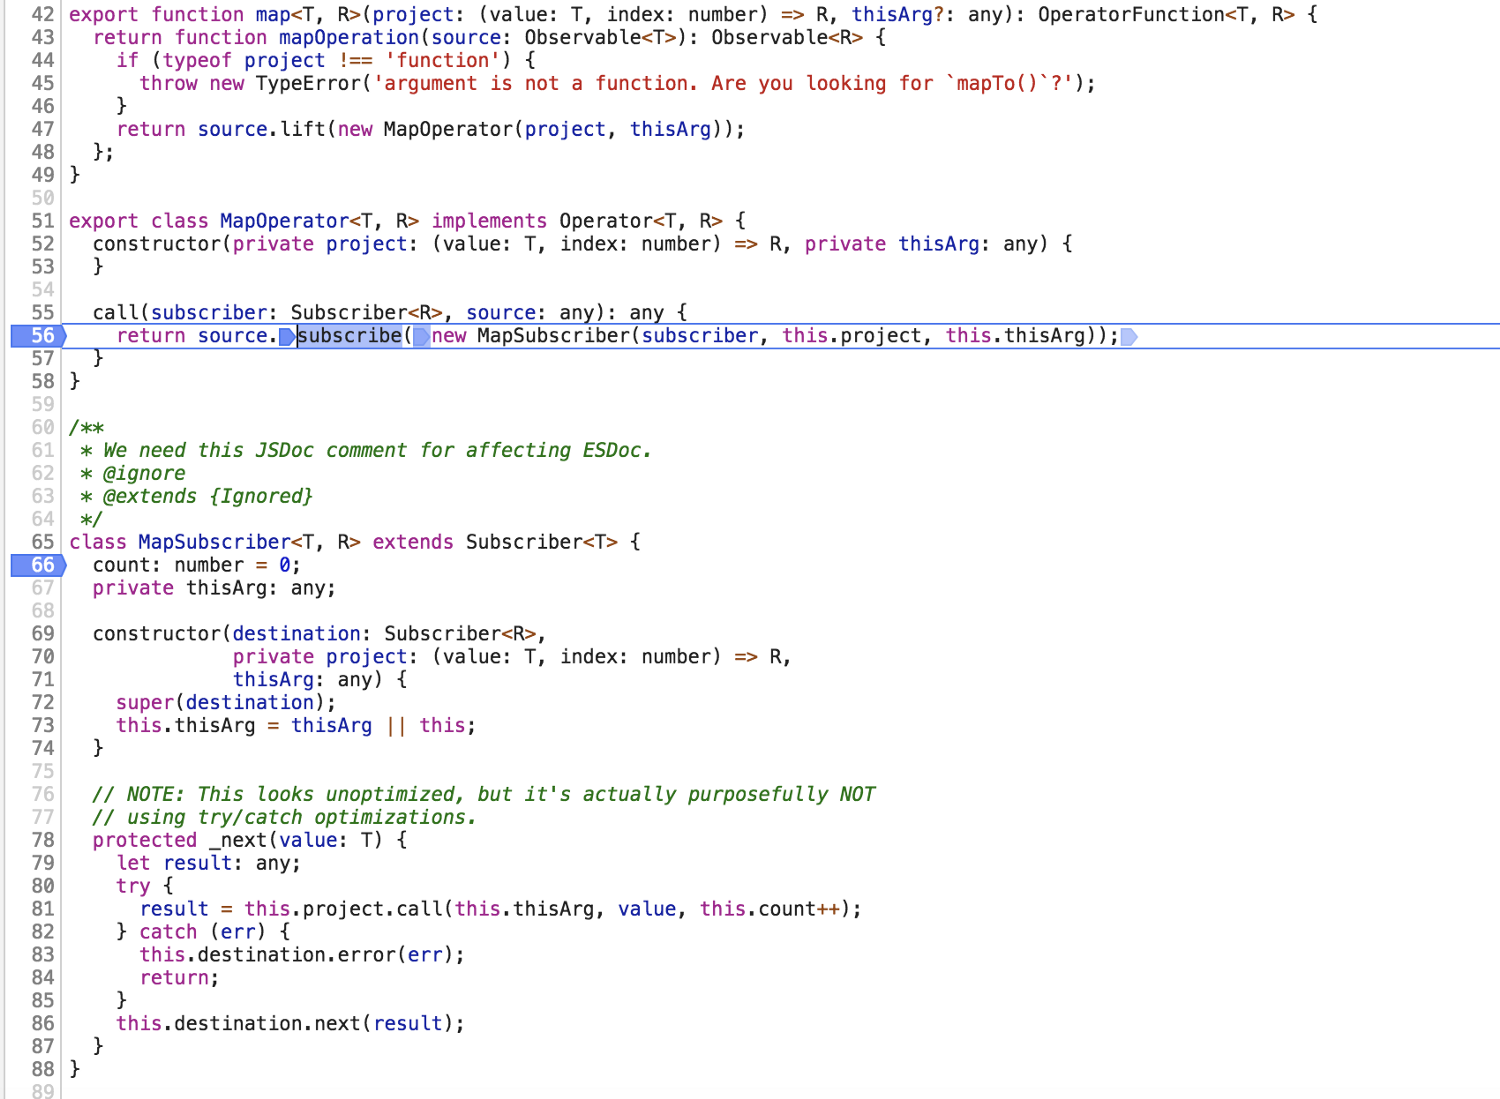1500x1099 pixels.
Task: Click the catch keyword on line 82
Action: point(168,931)
